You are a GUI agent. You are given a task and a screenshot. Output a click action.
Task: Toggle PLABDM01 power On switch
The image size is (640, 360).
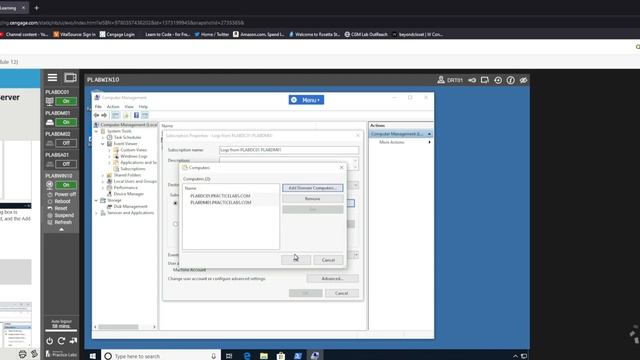(66, 122)
